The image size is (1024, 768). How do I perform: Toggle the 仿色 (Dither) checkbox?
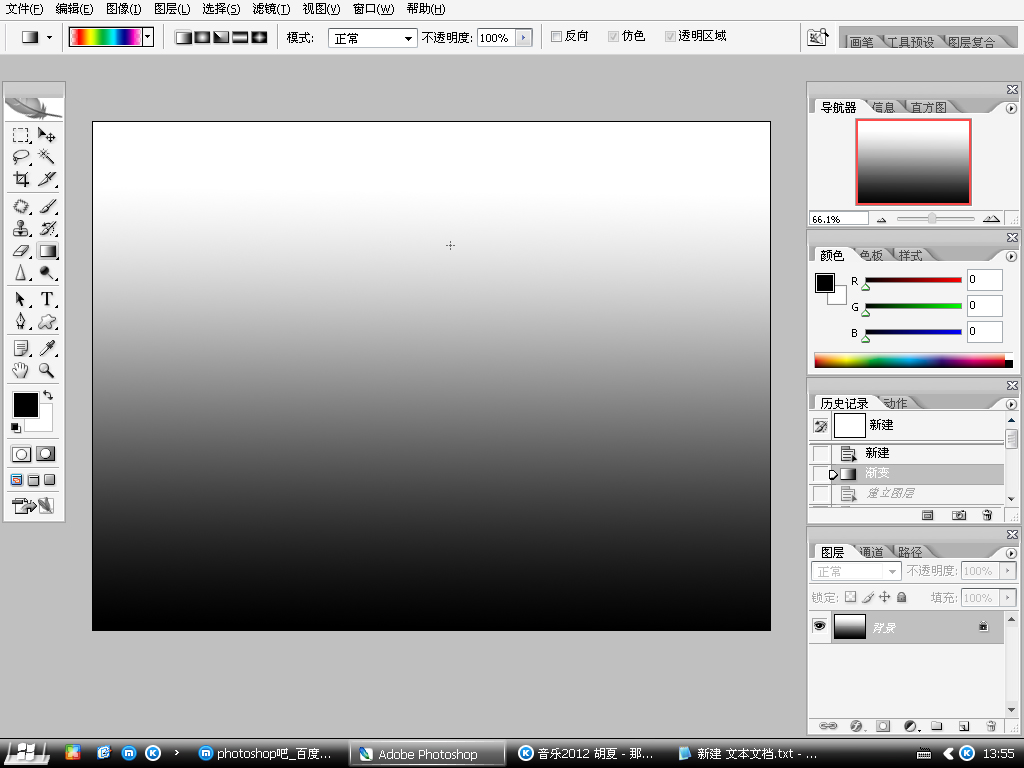[614, 37]
